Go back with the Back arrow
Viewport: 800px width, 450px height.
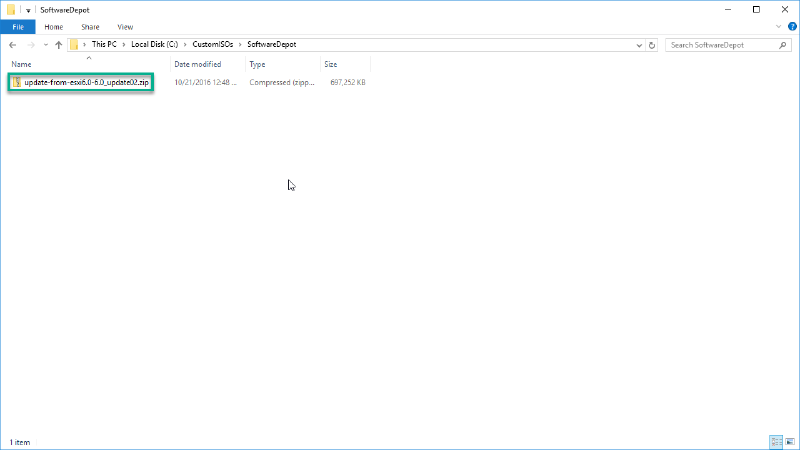point(13,45)
